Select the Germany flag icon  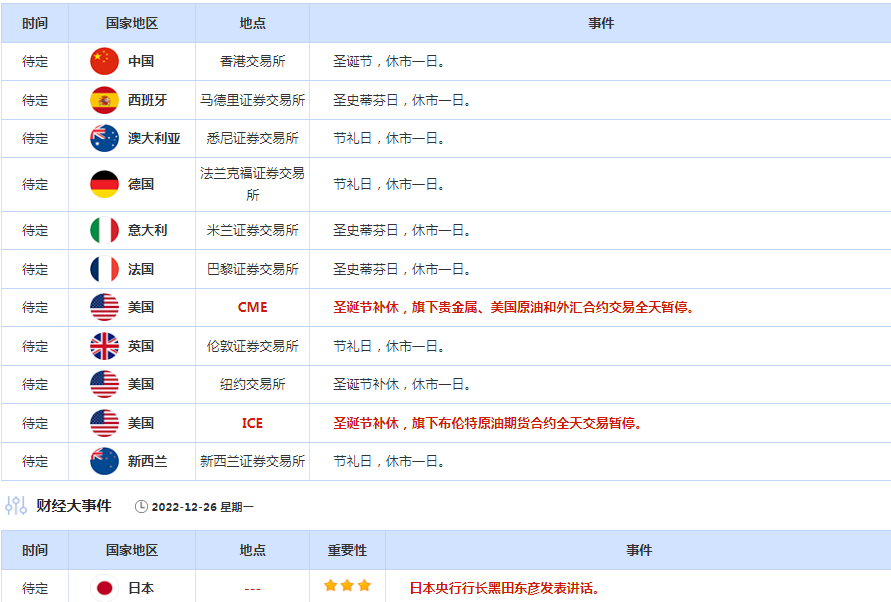pyautogui.click(x=104, y=184)
